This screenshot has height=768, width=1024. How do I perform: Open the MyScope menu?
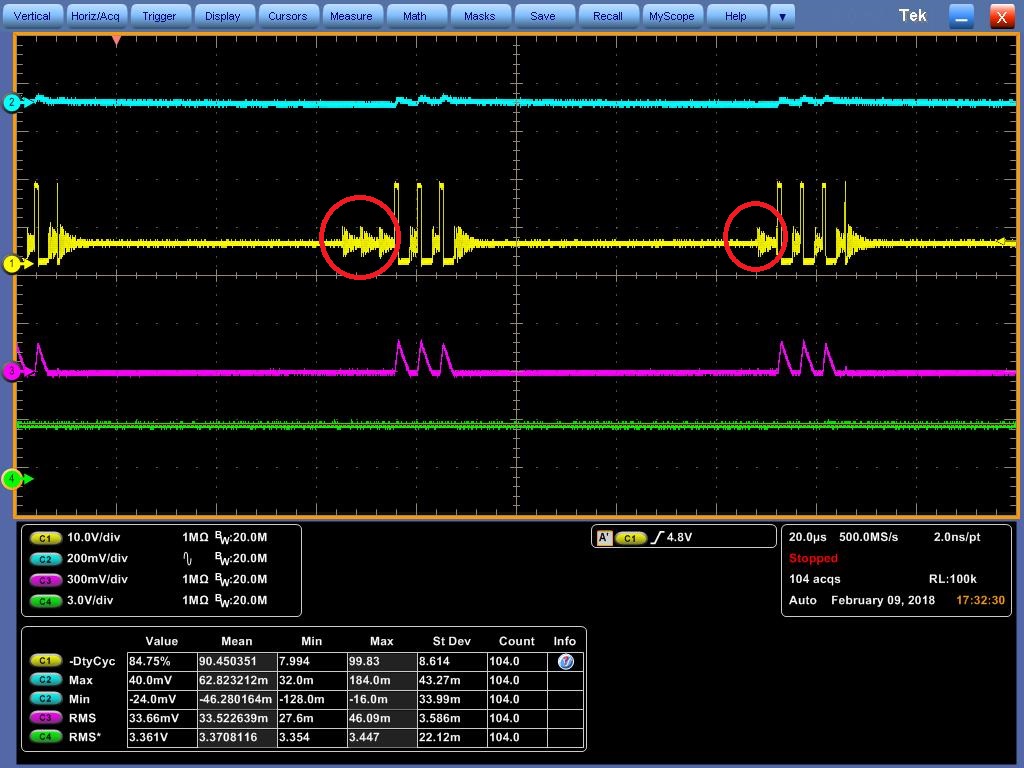(671, 16)
